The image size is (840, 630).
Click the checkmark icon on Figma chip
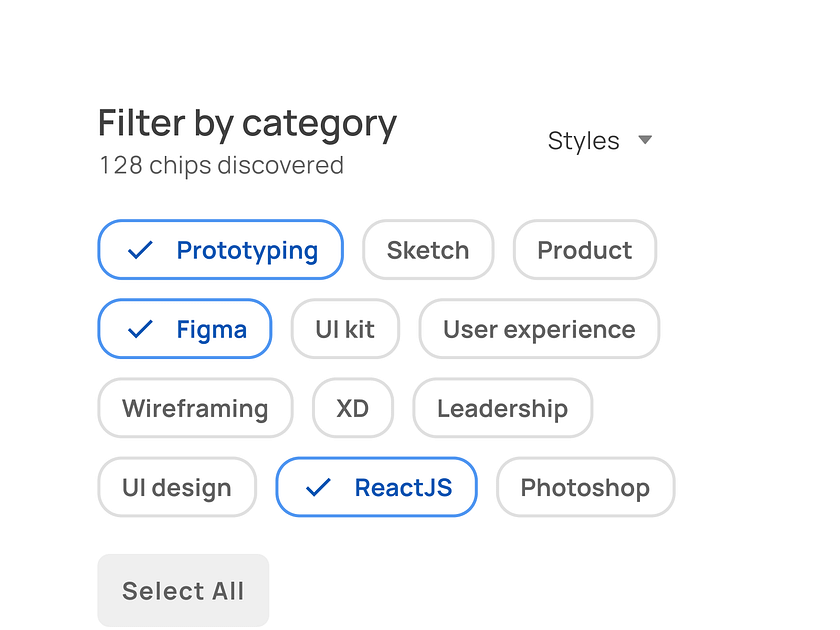point(139,329)
